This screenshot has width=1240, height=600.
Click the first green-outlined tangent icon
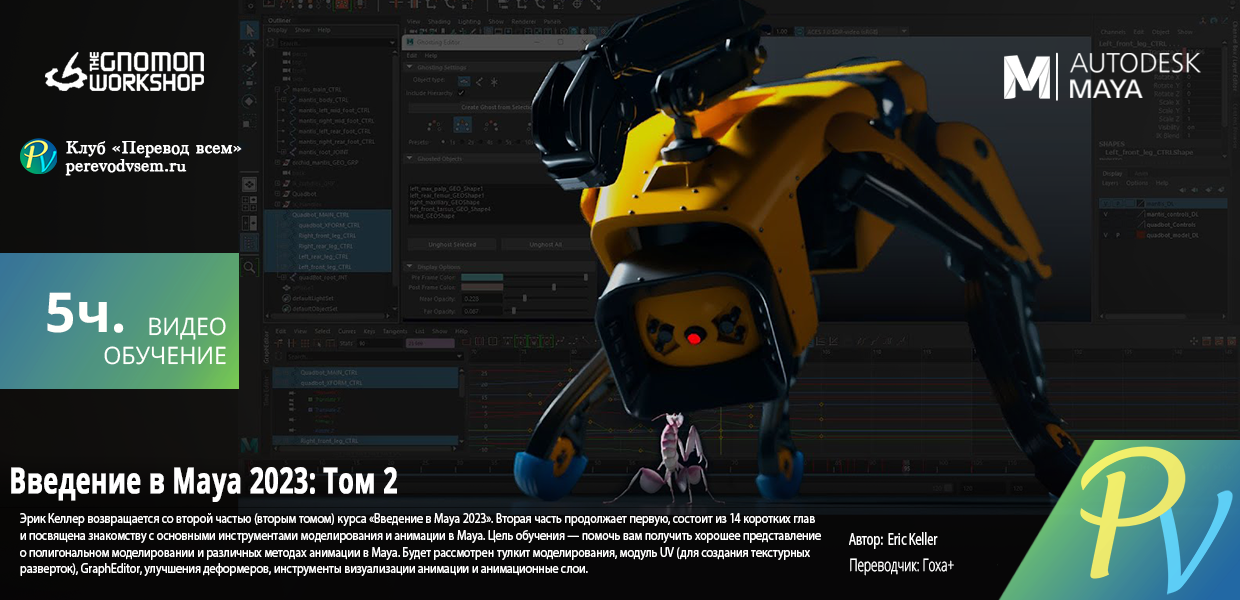520,342
